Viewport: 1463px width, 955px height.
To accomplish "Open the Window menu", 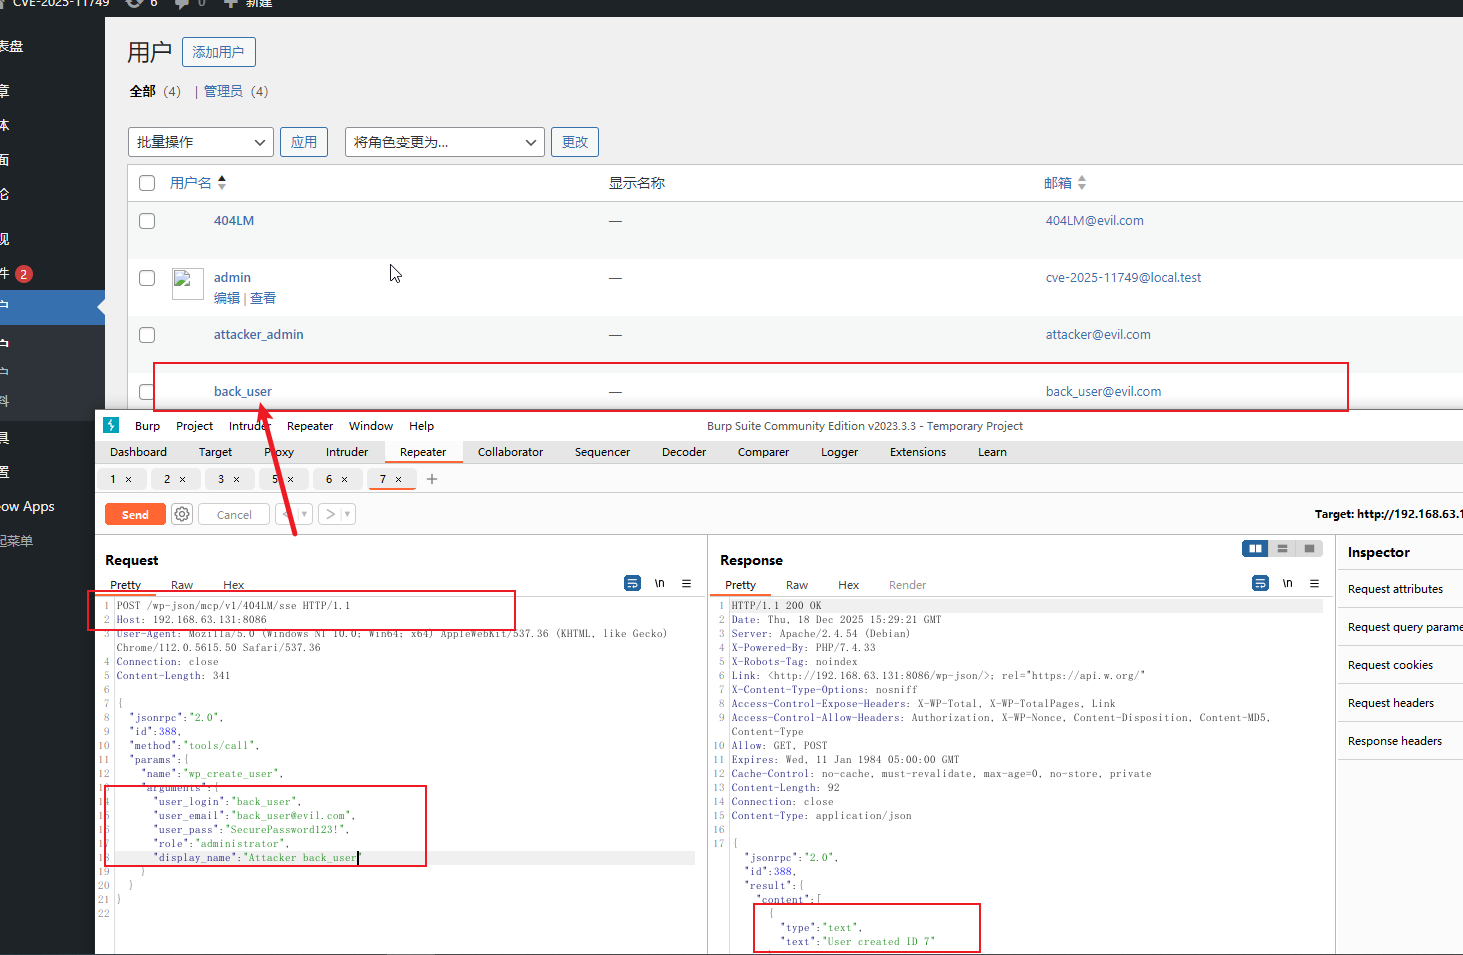I will [371, 426].
